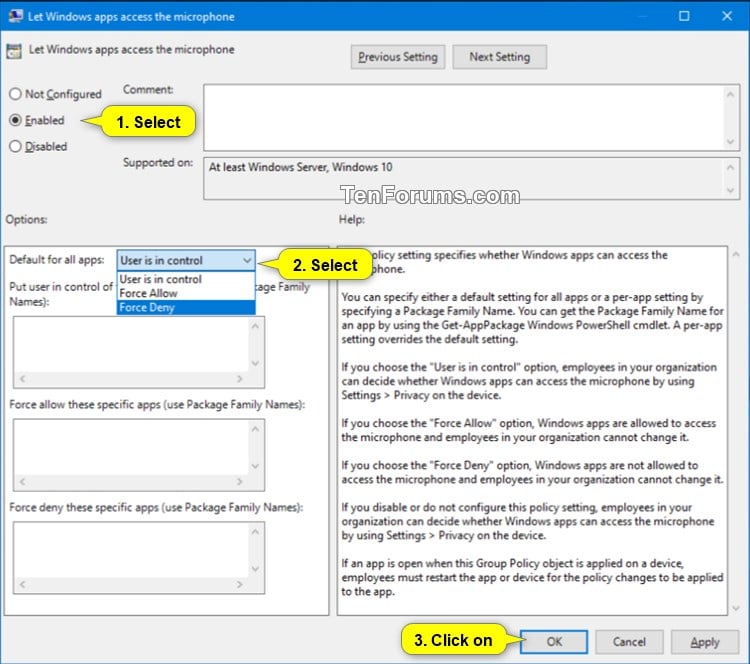This screenshot has height=664, width=750.
Task: Click down arrow of Comment scrollbar
Action: point(730,142)
